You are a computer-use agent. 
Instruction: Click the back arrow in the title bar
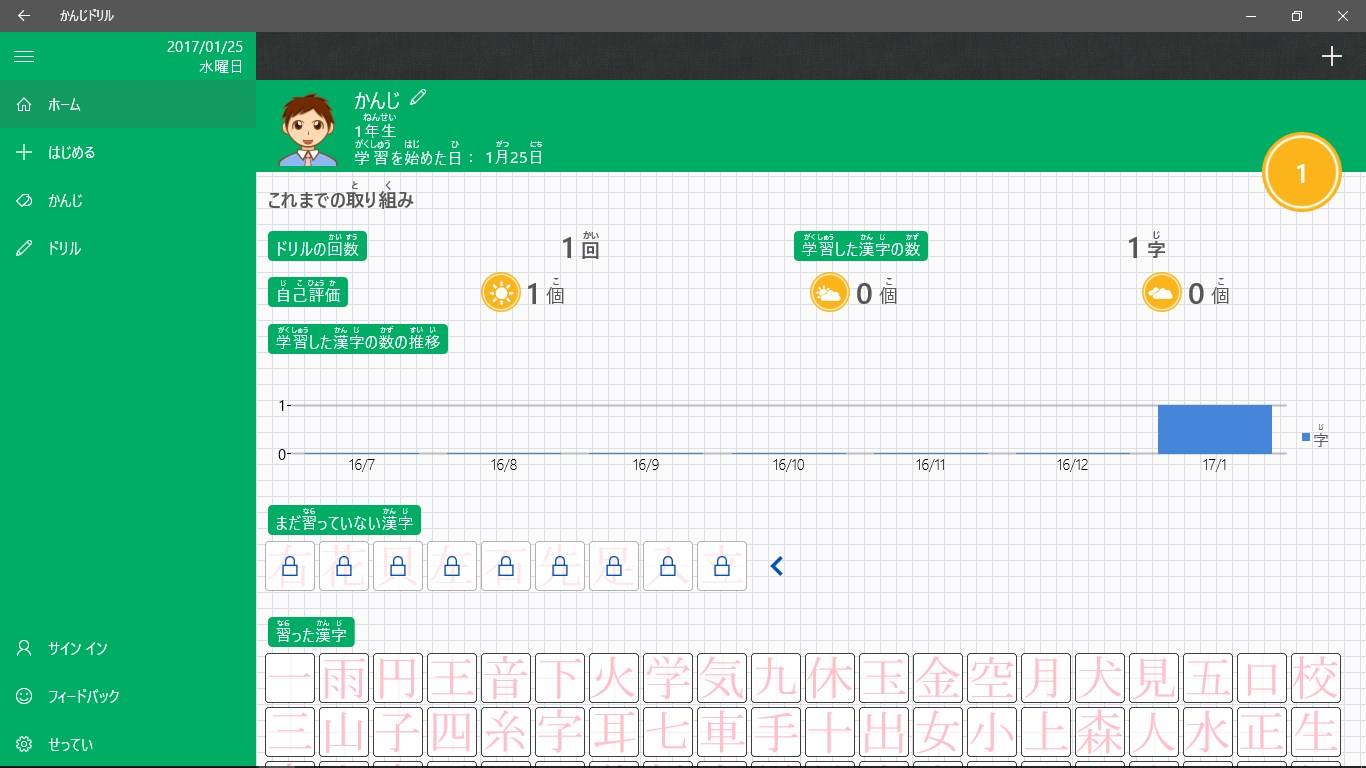click(x=23, y=15)
